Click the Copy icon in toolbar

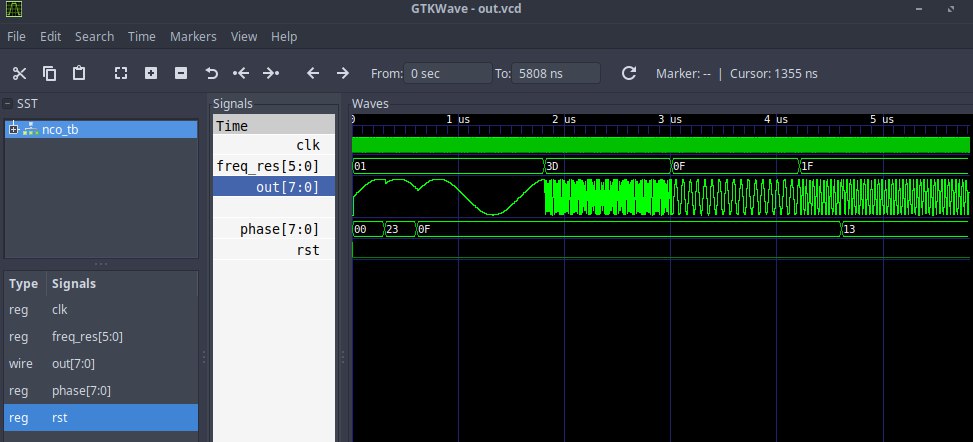pos(49,74)
